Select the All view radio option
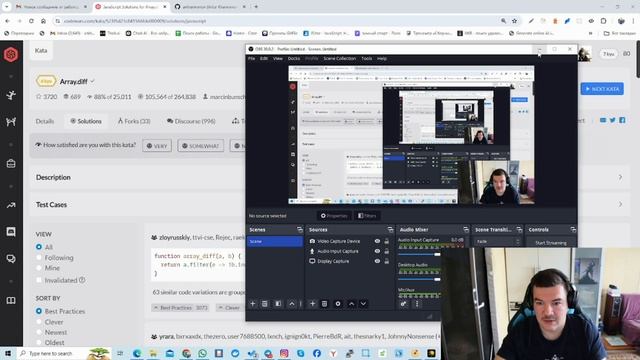 [39, 247]
